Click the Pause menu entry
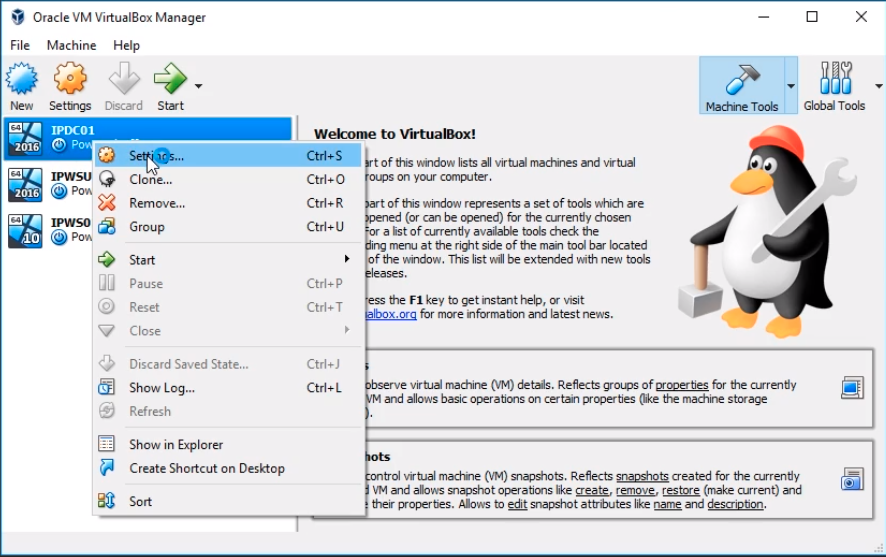The height and width of the screenshot is (557, 886). 229,283
